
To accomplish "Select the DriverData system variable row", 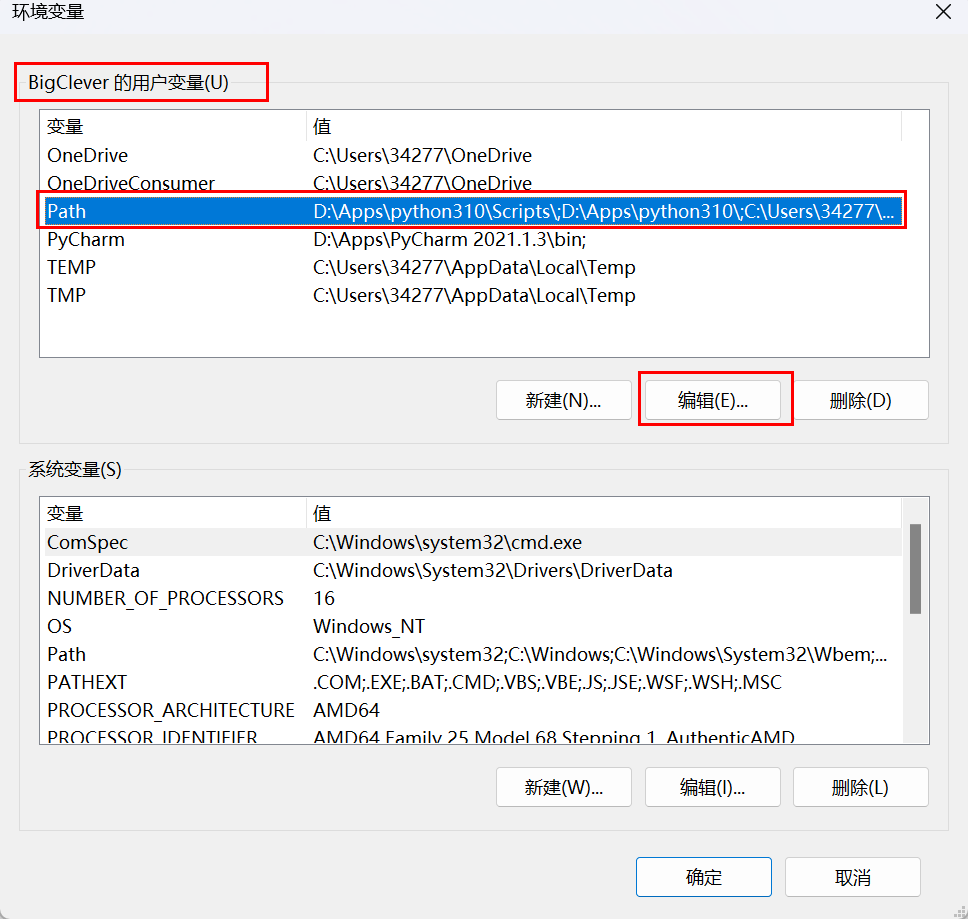I will [x=473, y=570].
